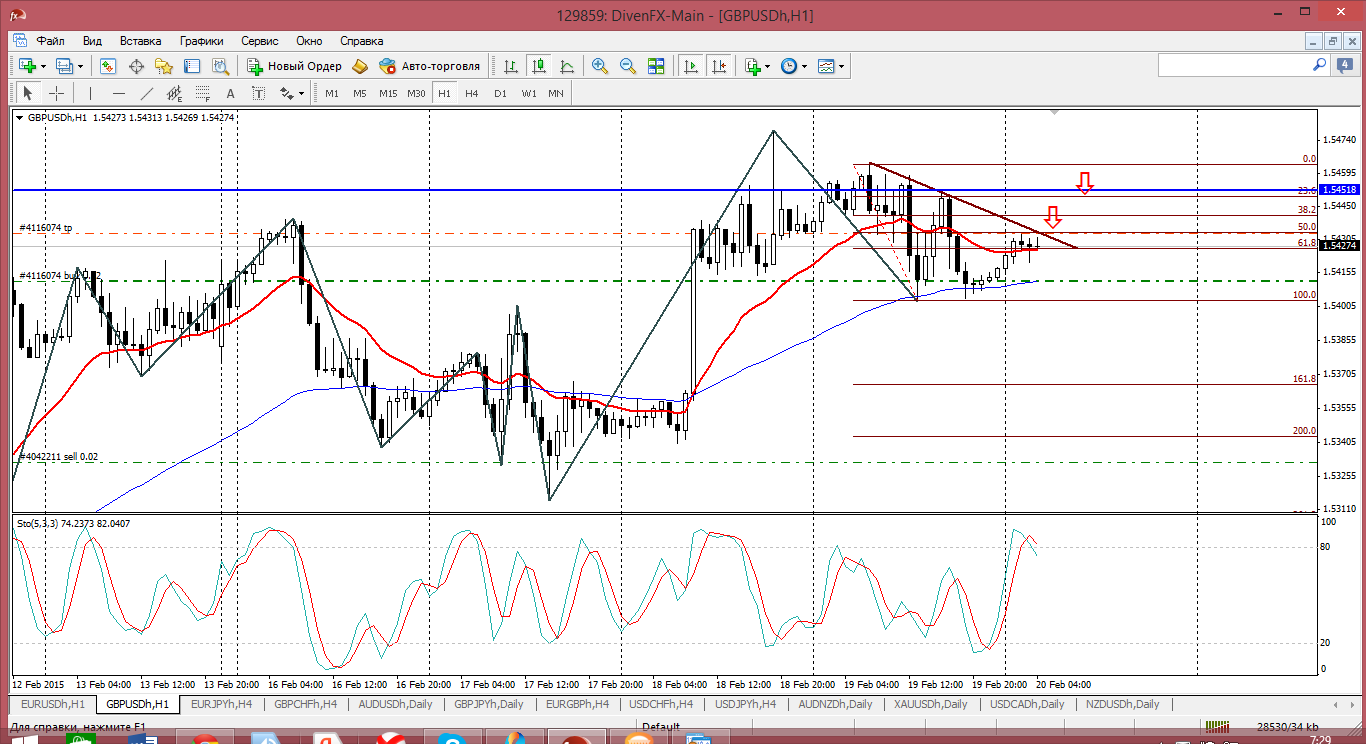
Task: Select the Fibonacci retracement drawing tool
Action: [x=203, y=93]
